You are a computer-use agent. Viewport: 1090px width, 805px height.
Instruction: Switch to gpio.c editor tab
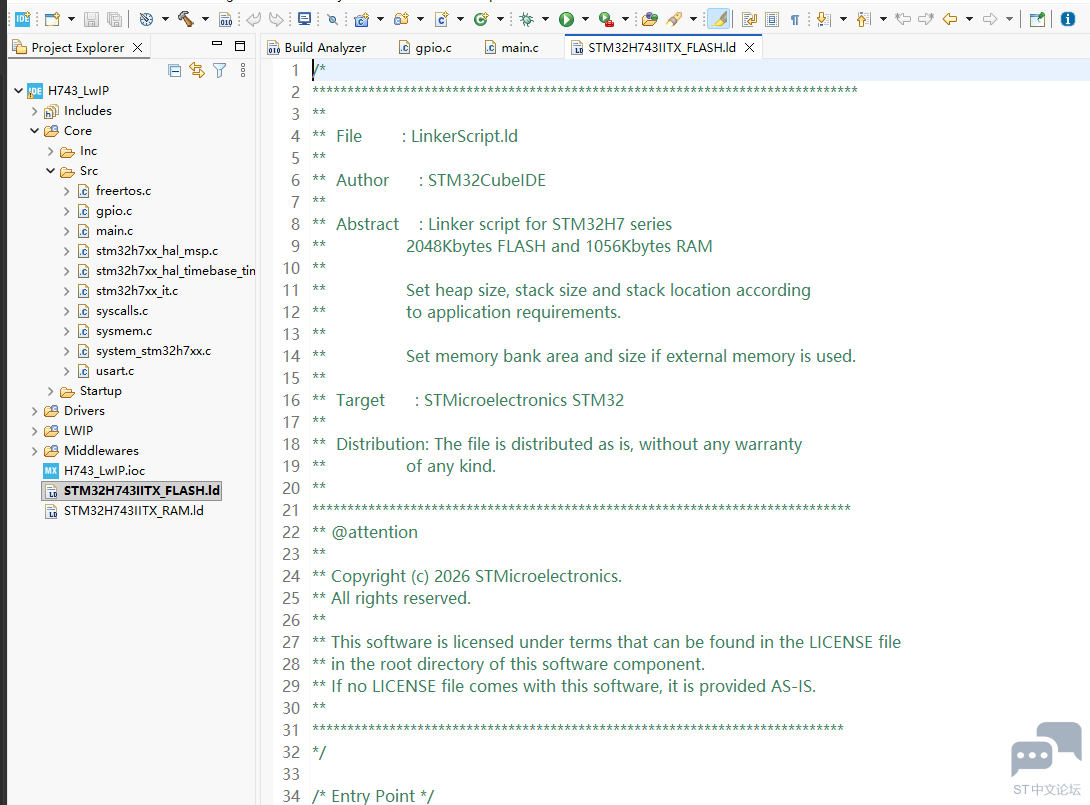425,47
